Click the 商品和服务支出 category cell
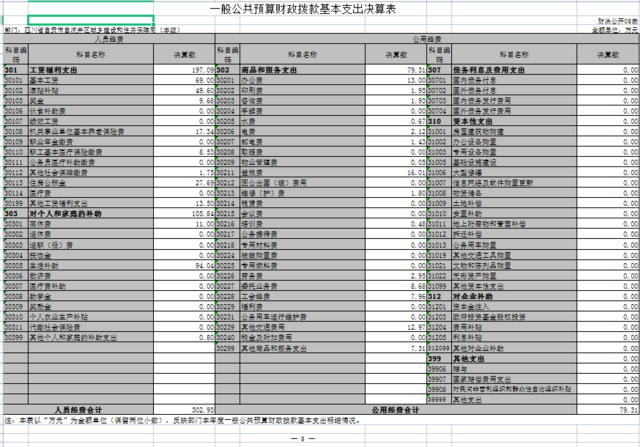The width and height of the screenshot is (640, 447). coord(262,71)
